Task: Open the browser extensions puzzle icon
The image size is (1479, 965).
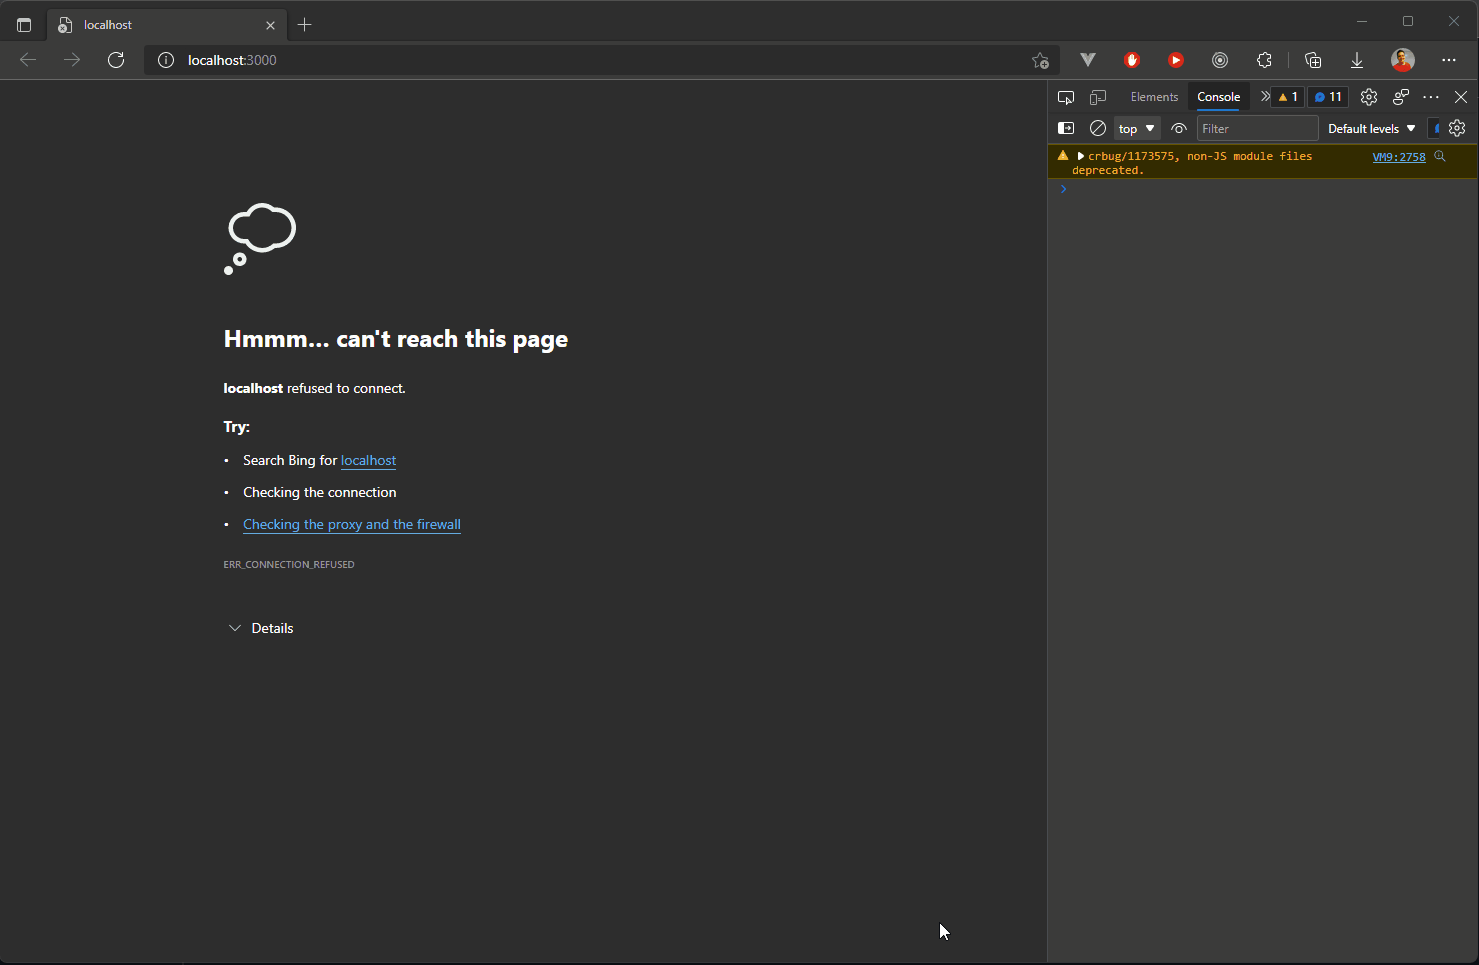Action: coord(1264,60)
